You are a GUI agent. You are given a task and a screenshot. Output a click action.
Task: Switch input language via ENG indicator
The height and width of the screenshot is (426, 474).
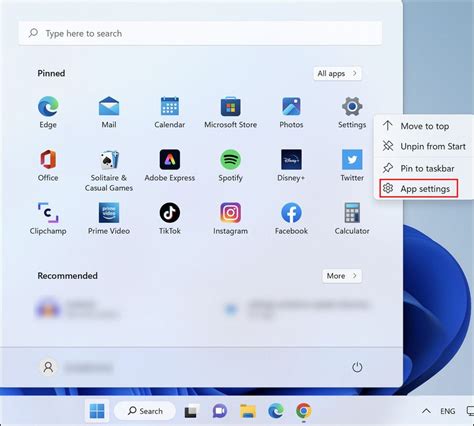click(448, 411)
